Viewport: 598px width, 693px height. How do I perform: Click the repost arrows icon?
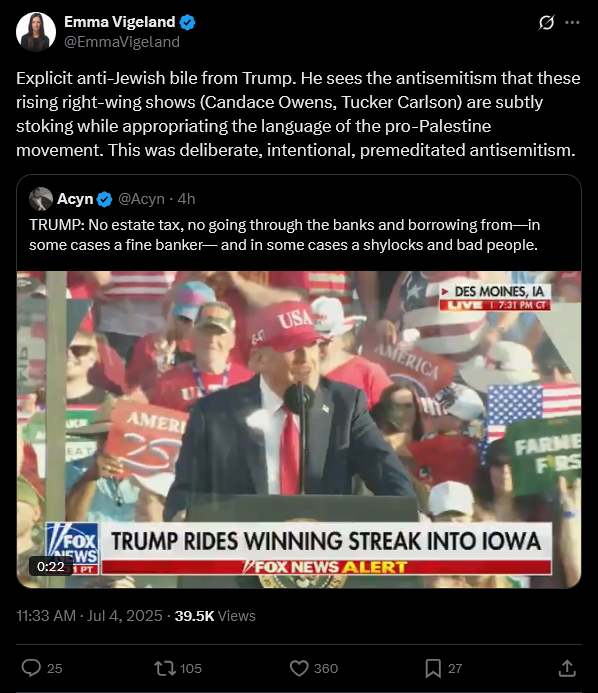click(x=165, y=668)
